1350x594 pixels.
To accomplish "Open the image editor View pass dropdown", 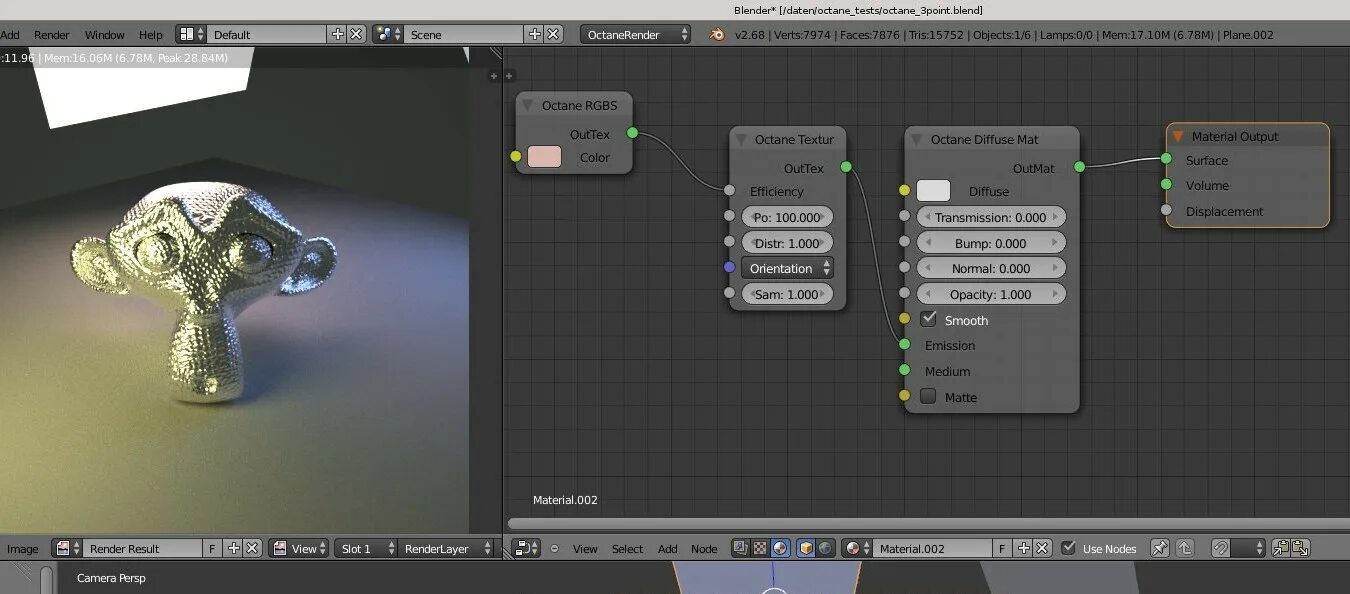I will [x=297, y=548].
